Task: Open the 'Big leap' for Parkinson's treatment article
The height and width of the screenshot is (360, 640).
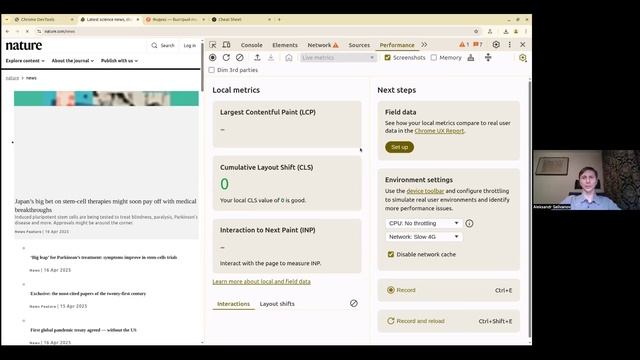Action: 104,258
